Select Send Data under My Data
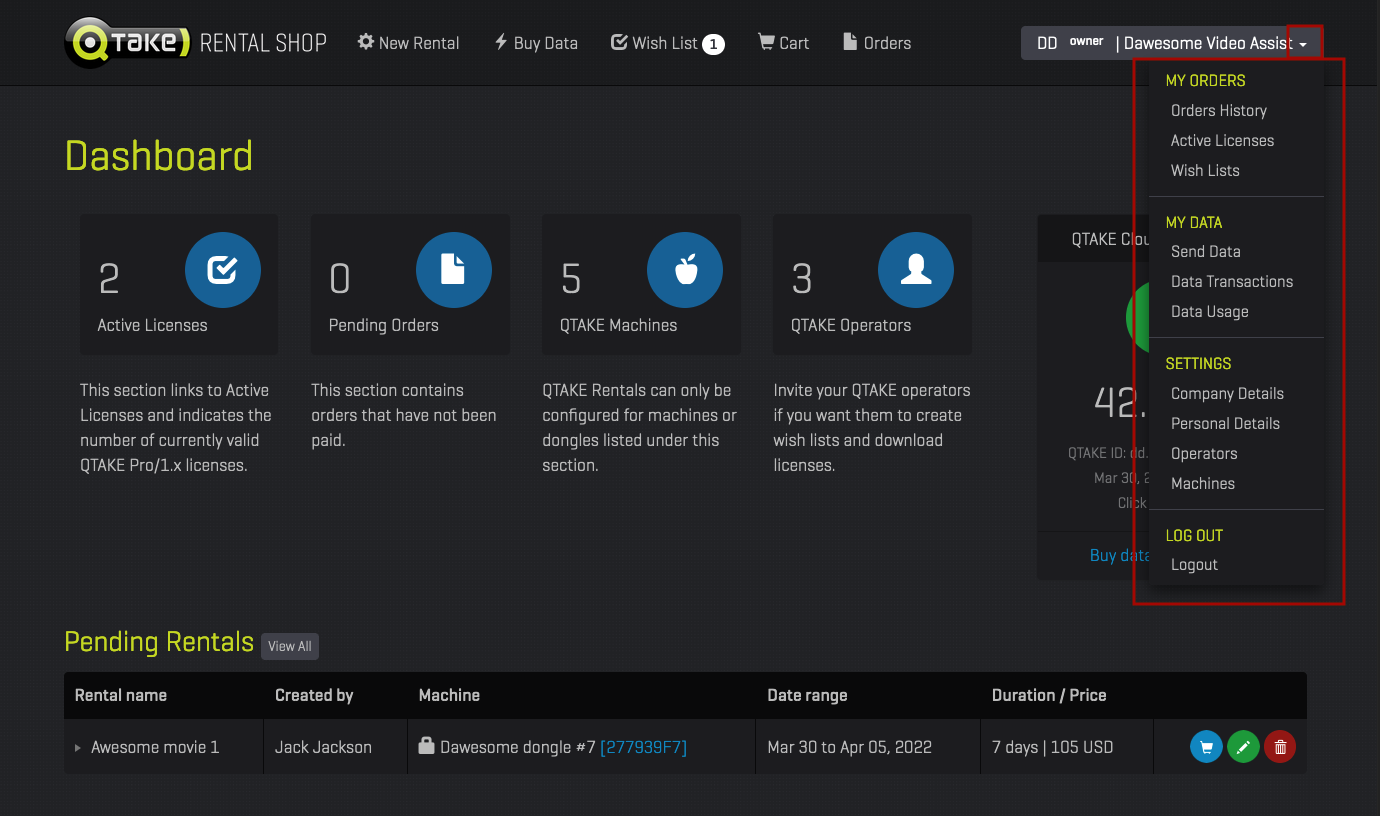1380x816 pixels. click(x=1205, y=252)
